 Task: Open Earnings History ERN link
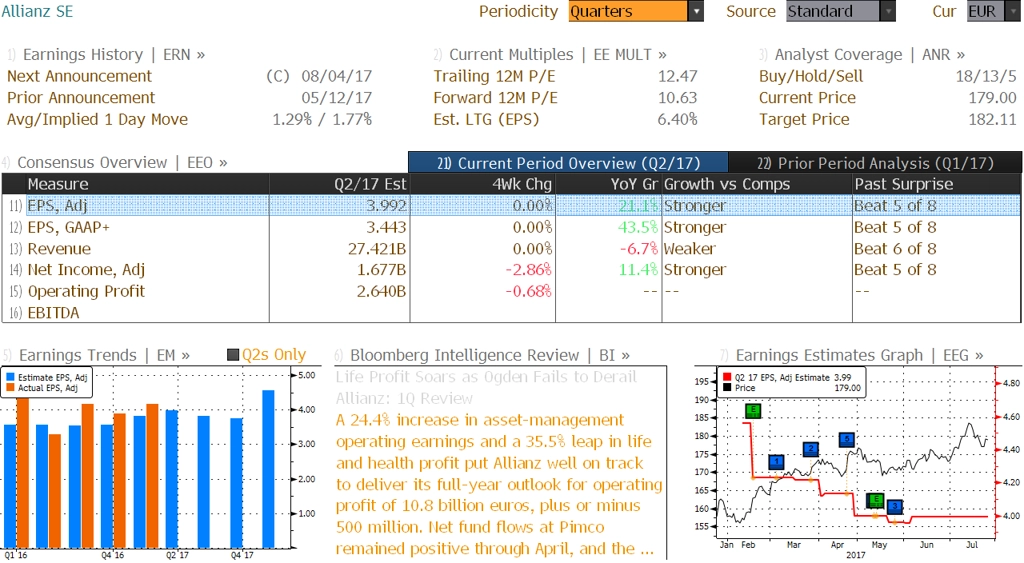114,54
